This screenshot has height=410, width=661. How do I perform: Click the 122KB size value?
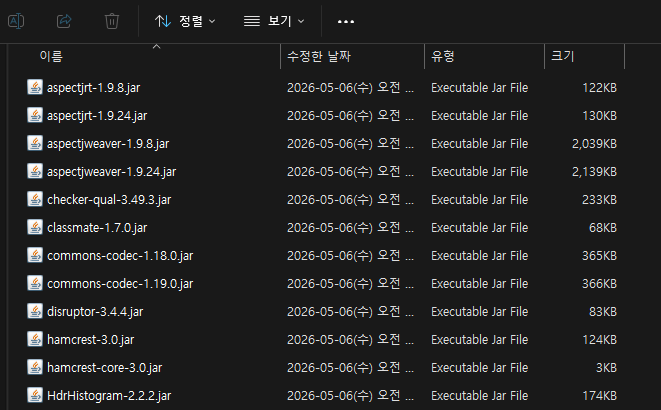click(599, 88)
